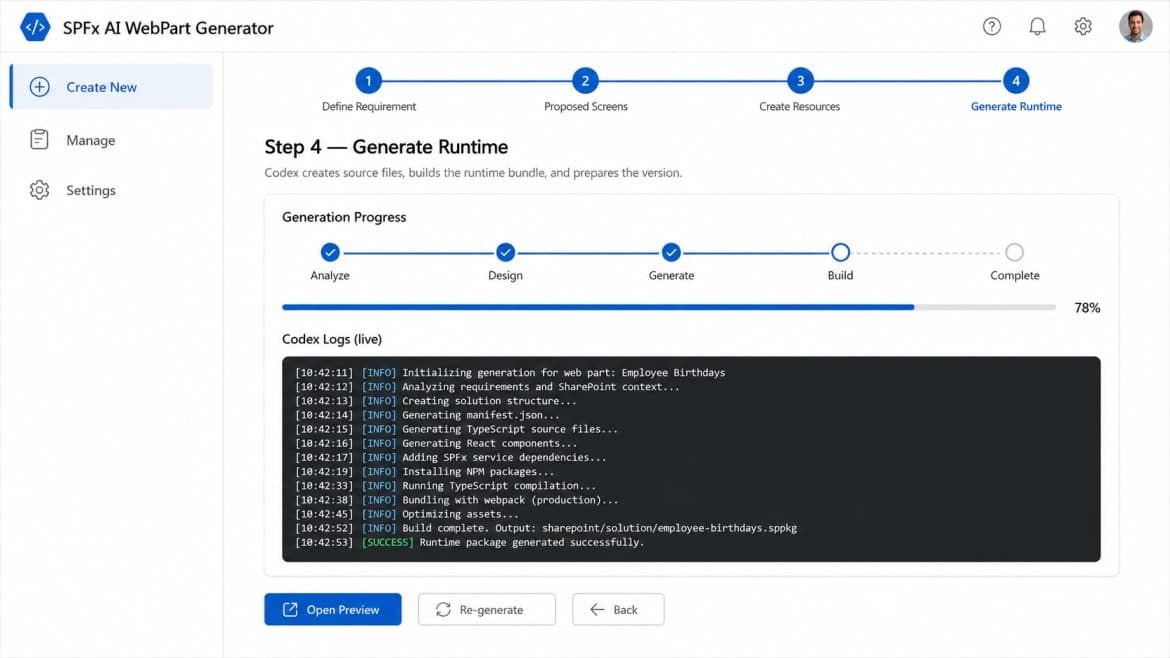Click the log line 'Creating solution structure'
The image size is (1170, 658).
(435, 401)
